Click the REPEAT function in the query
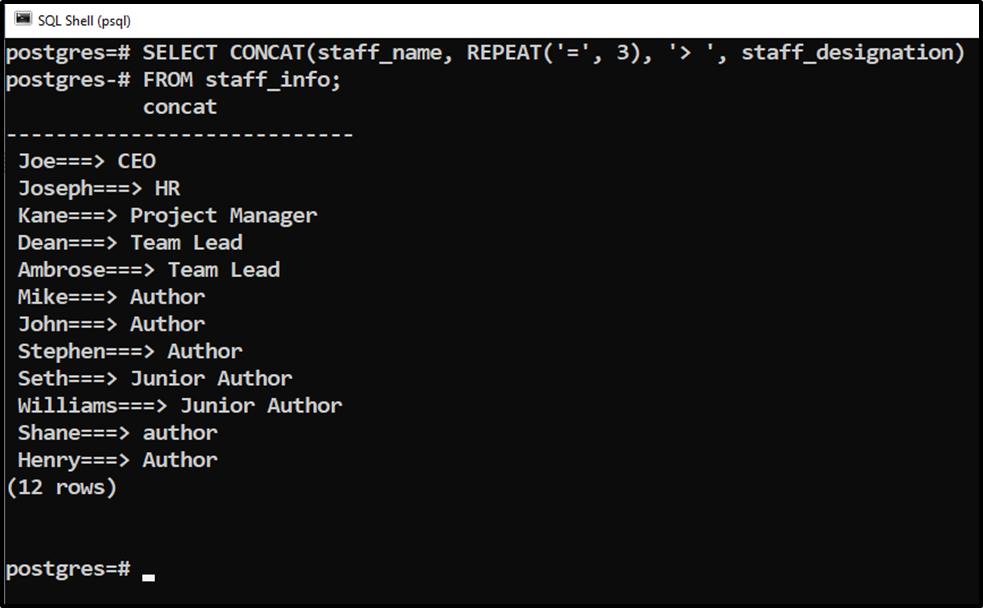The image size is (983, 608). point(504,53)
